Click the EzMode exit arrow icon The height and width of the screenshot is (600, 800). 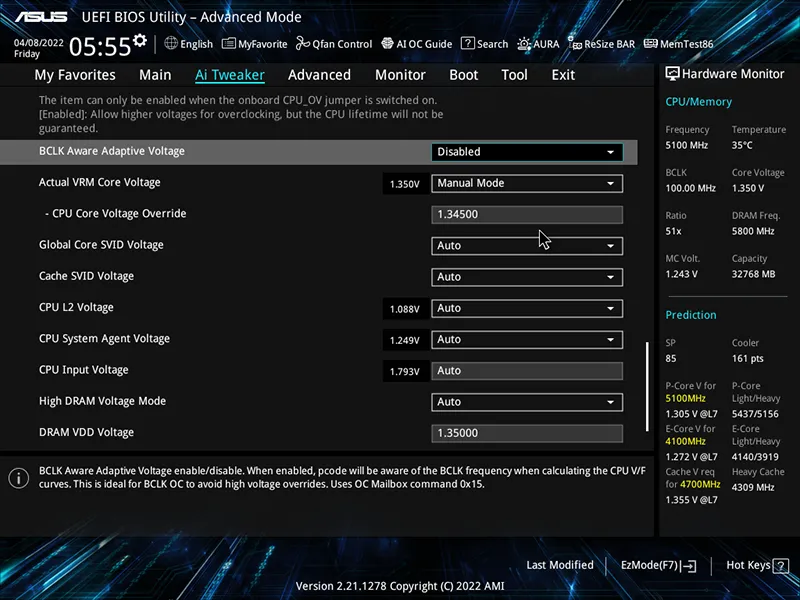(688, 566)
